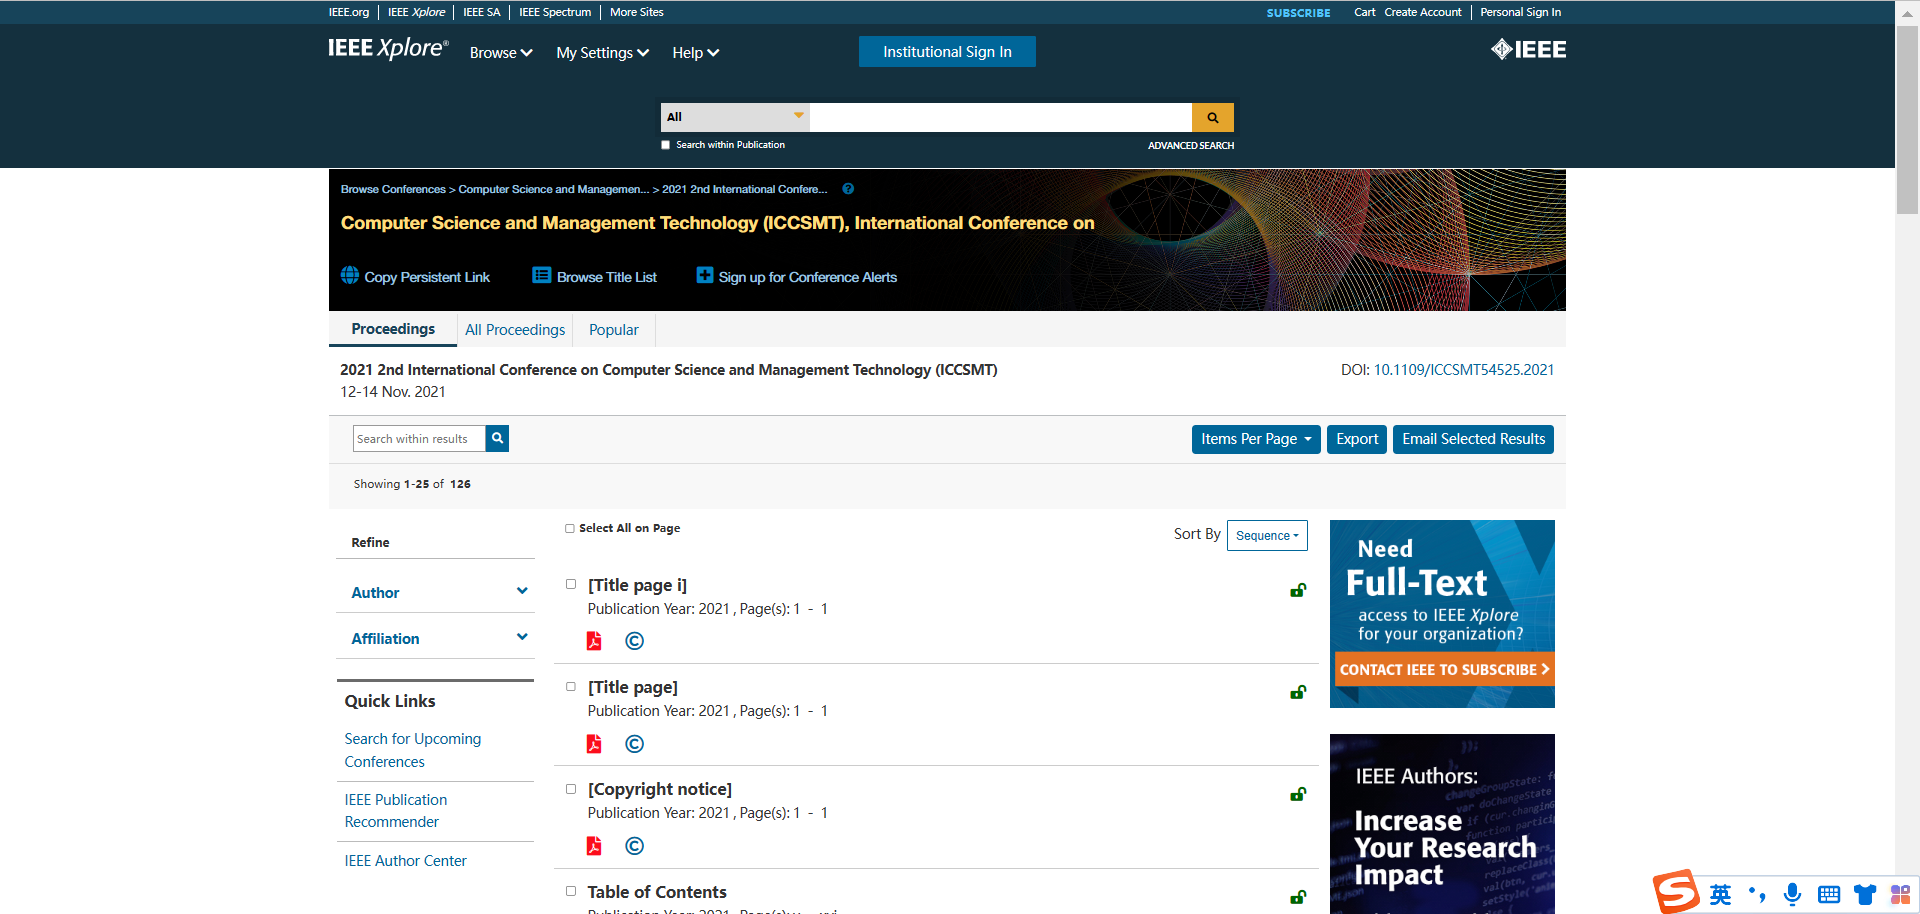Click the conference alerts plus icon
This screenshot has height=914, width=1920.
(705, 275)
